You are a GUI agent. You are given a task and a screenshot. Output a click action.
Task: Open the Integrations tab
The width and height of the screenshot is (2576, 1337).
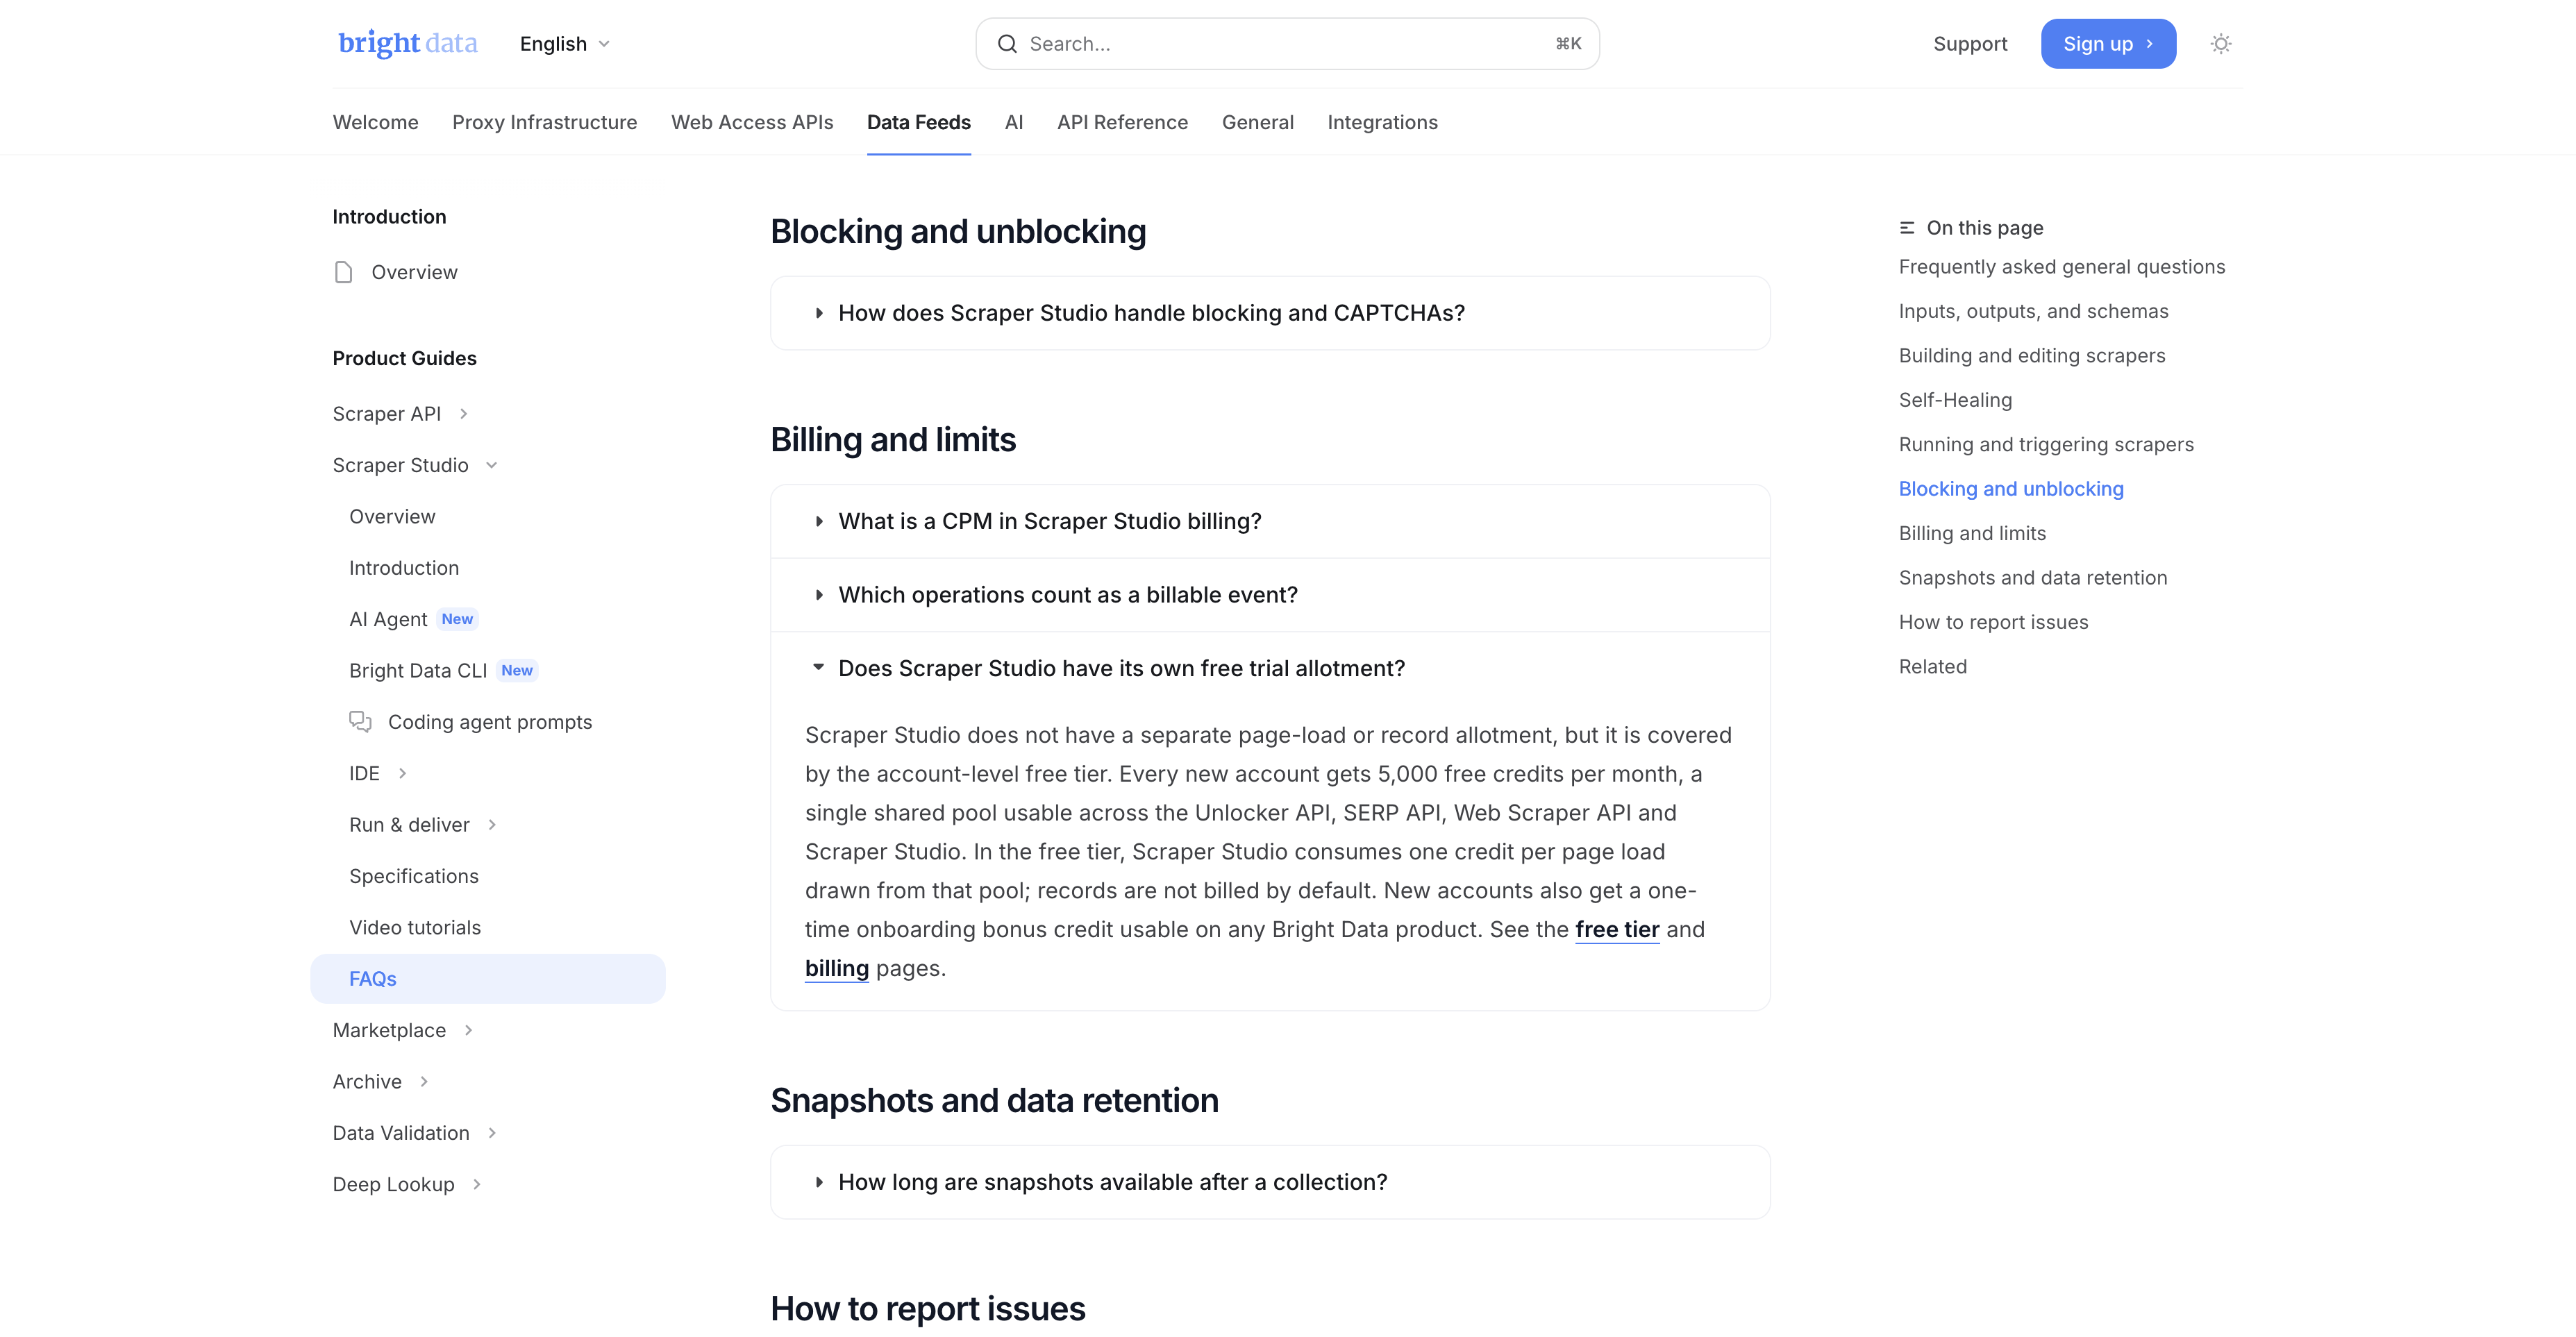coord(1382,122)
